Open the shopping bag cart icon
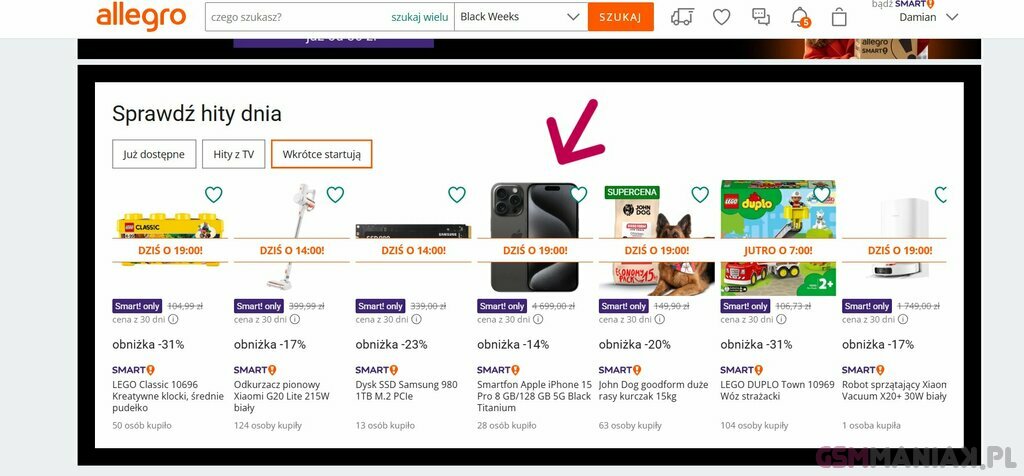 click(x=839, y=17)
